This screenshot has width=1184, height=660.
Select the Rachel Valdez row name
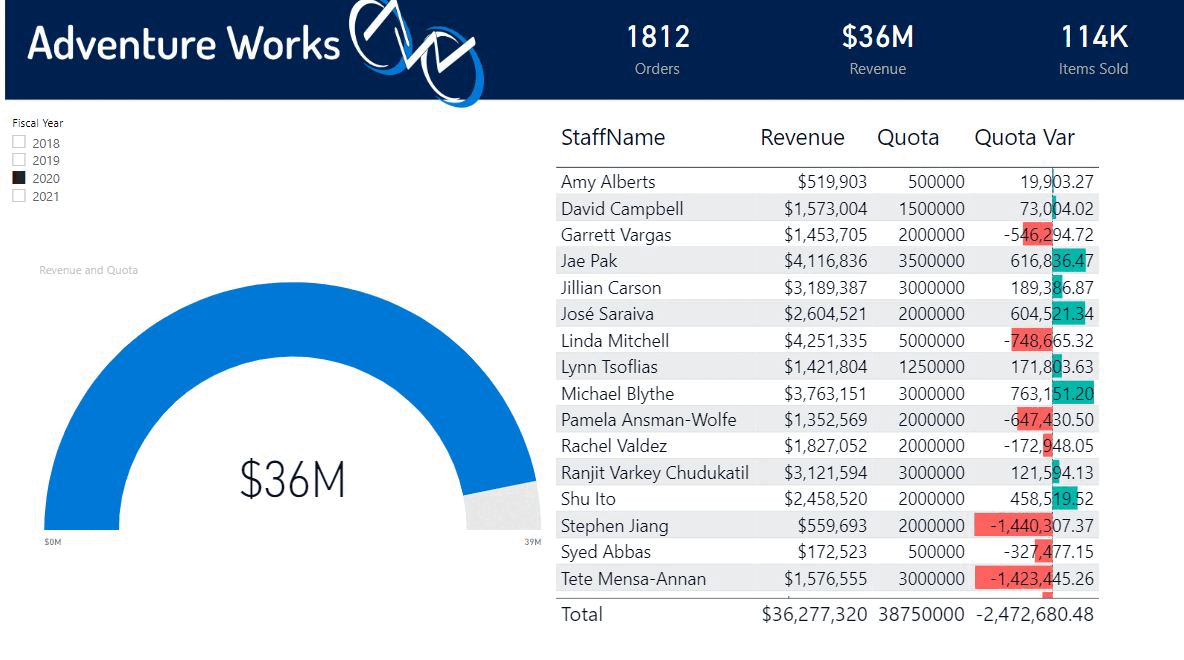pos(613,446)
